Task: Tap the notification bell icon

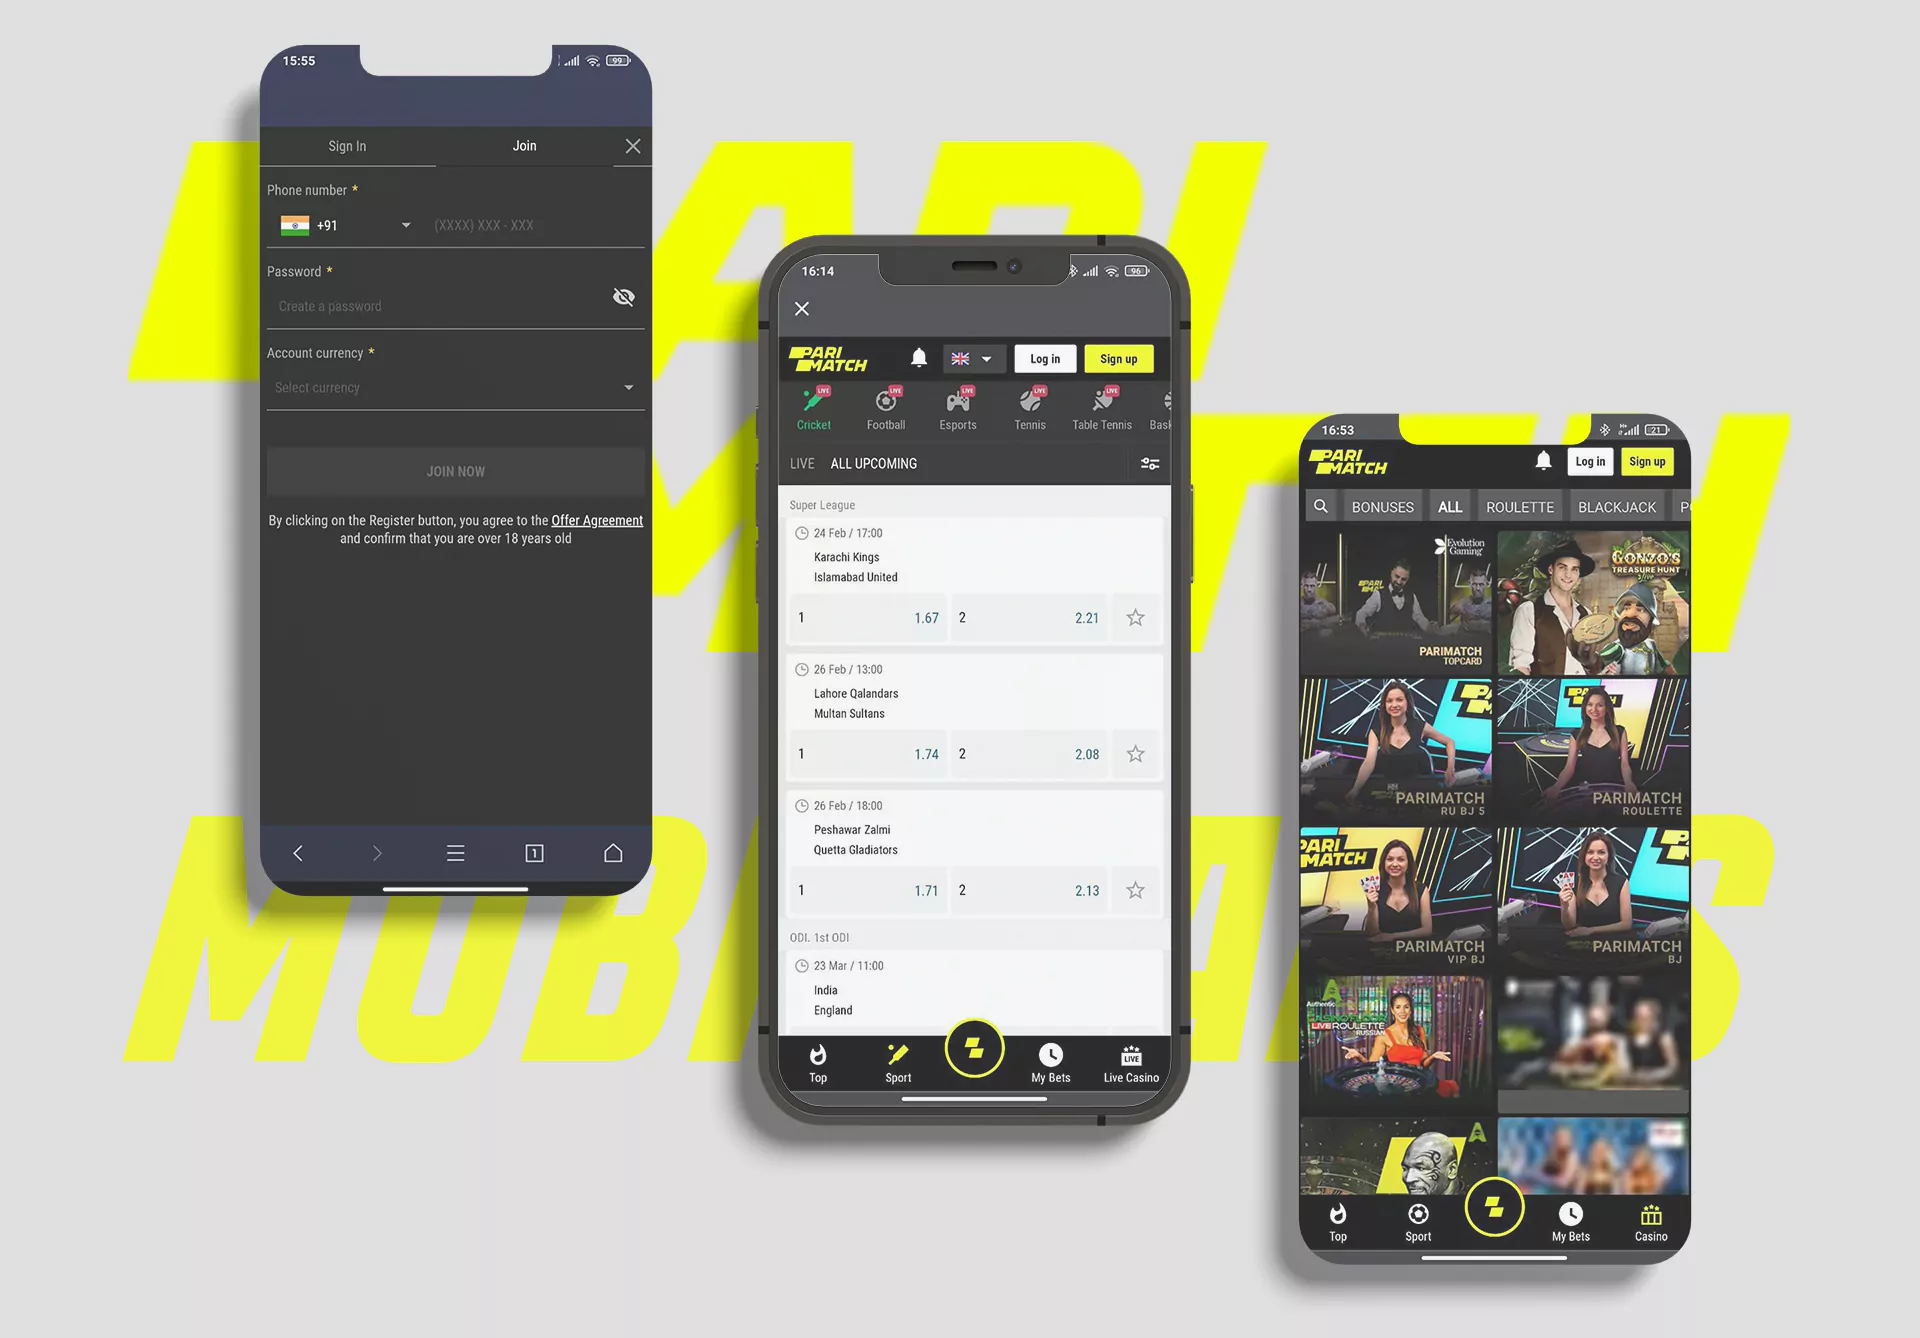Action: [918, 359]
